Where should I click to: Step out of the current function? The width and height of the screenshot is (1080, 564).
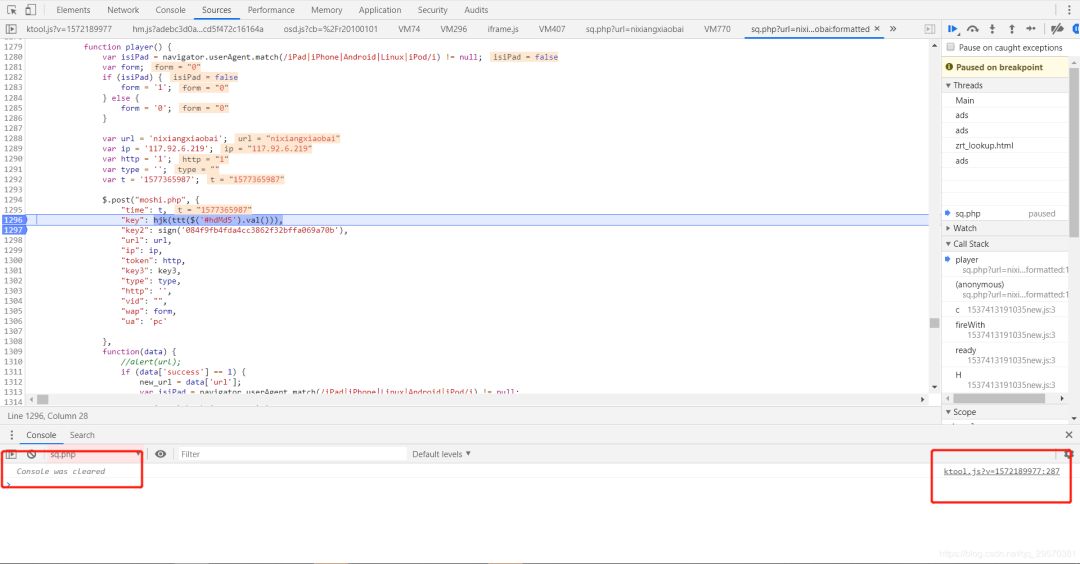[1010, 29]
